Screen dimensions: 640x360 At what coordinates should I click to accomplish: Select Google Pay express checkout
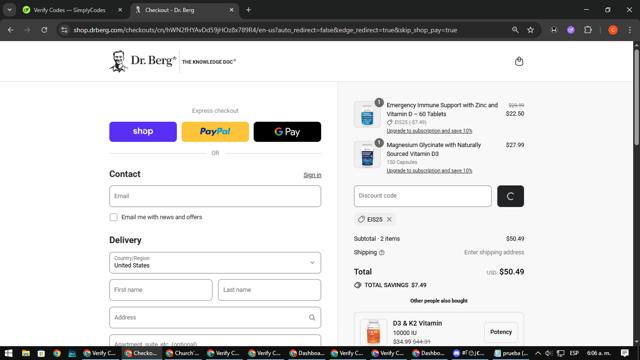coord(287,132)
